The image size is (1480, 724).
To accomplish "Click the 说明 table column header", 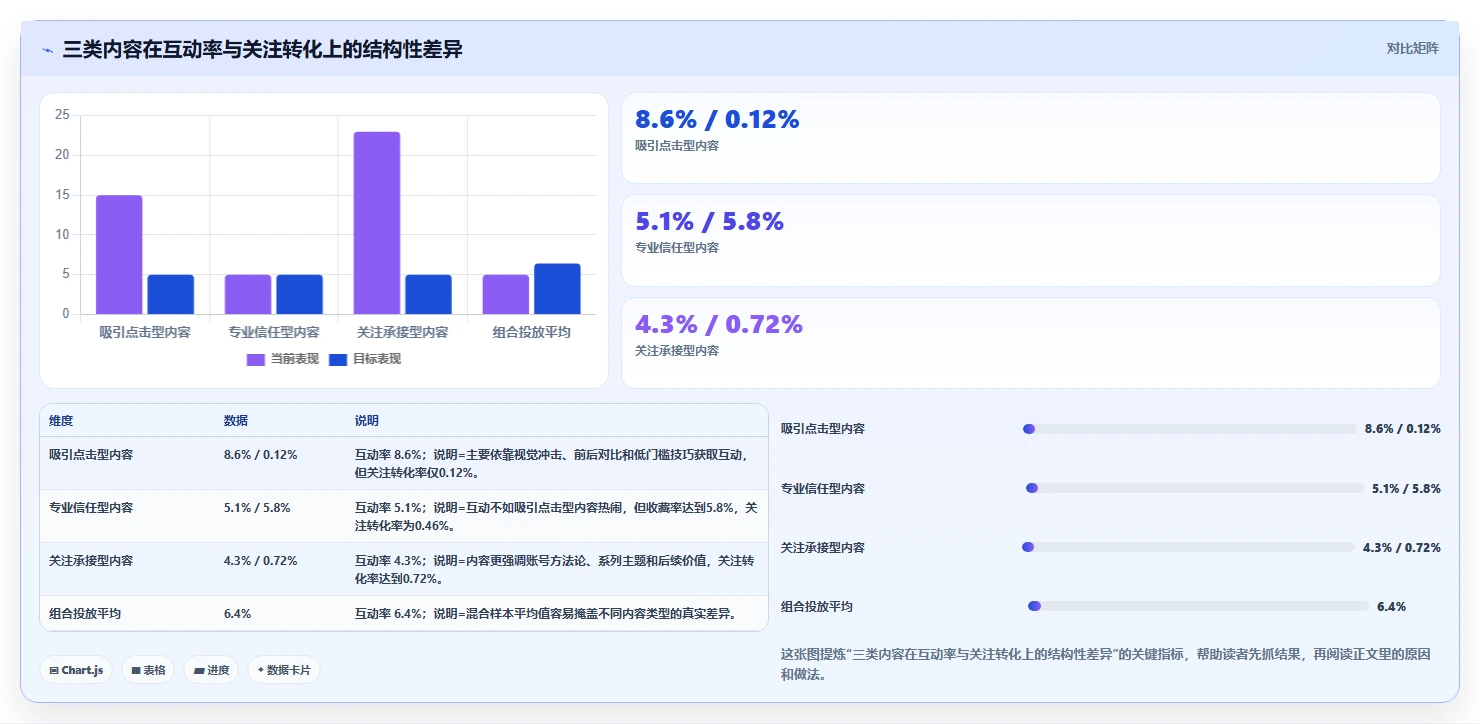I will [367, 421].
